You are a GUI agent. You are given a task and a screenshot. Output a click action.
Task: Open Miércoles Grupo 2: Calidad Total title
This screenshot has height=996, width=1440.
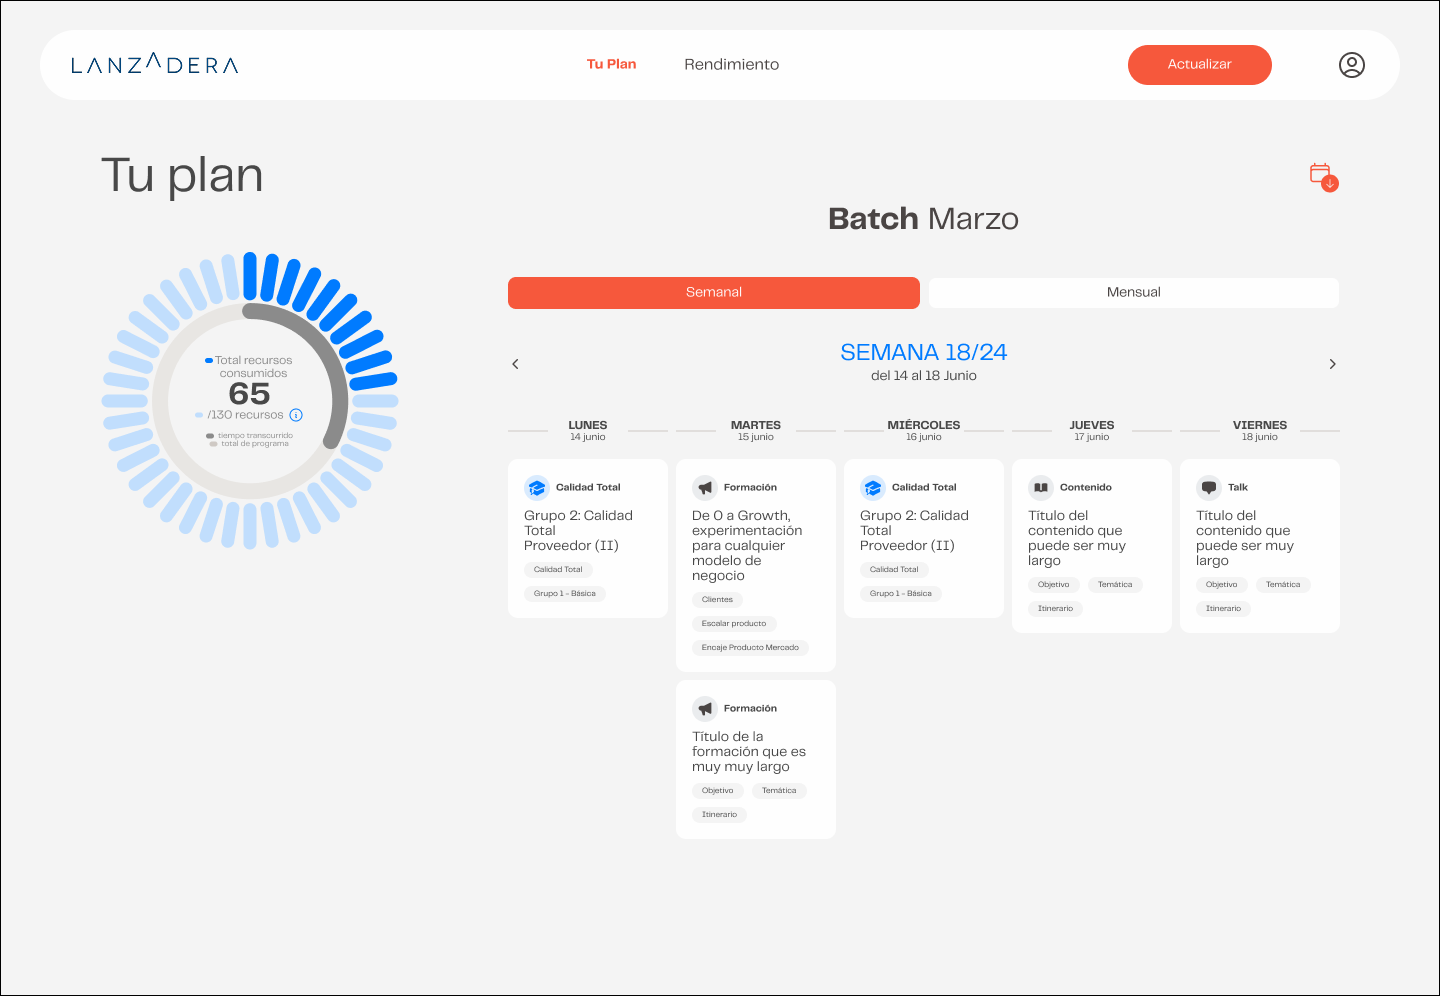(x=914, y=531)
